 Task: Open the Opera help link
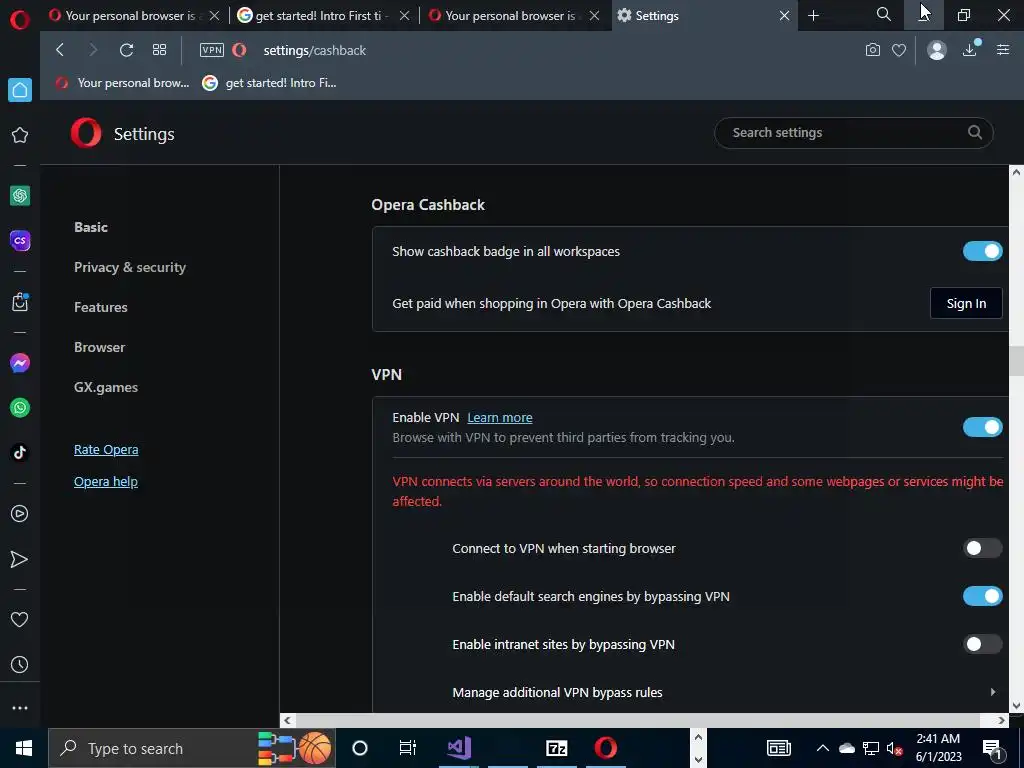point(106,481)
